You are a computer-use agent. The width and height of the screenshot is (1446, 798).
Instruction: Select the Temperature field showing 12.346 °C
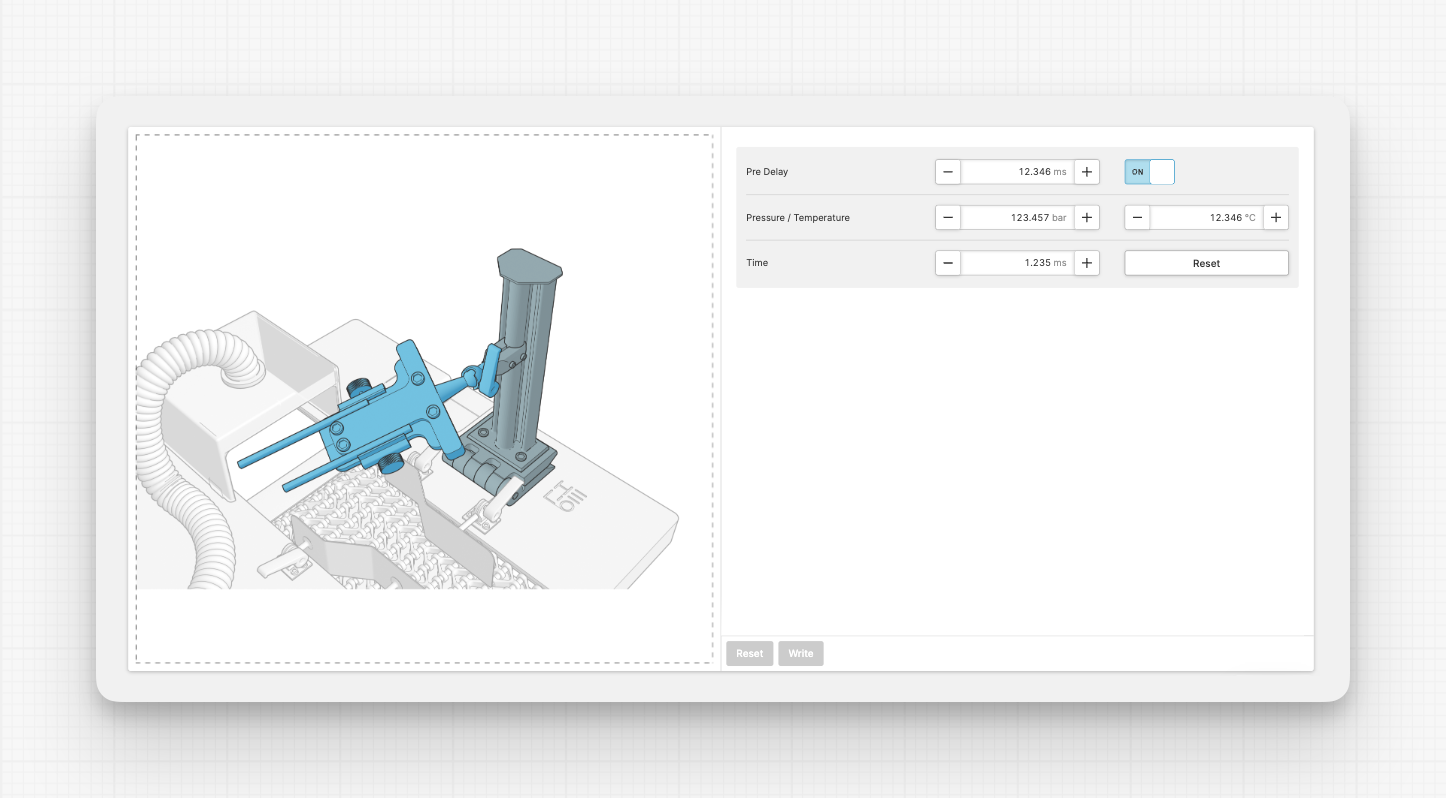tap(1205, 218)
